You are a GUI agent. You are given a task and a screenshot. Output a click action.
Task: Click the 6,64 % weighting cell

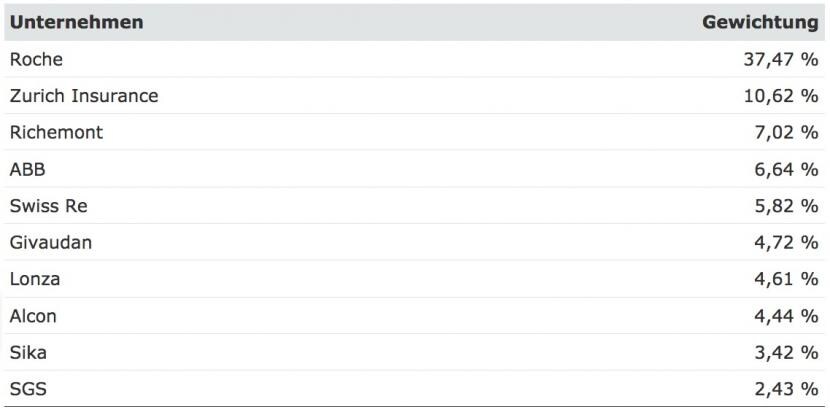pos(786,169)
